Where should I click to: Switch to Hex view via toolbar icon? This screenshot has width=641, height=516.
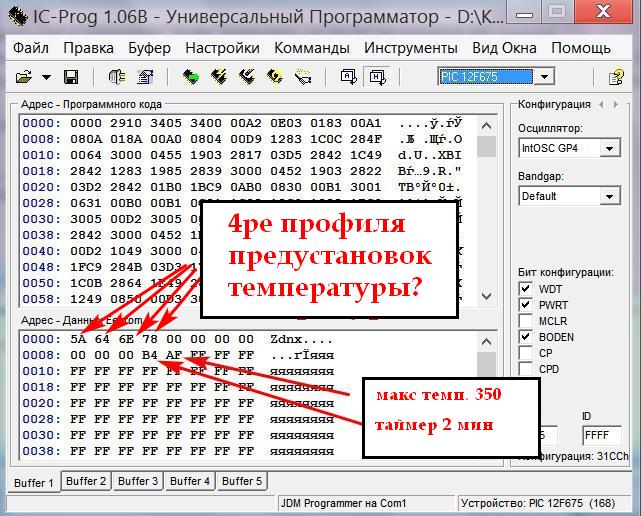(376, 76)
